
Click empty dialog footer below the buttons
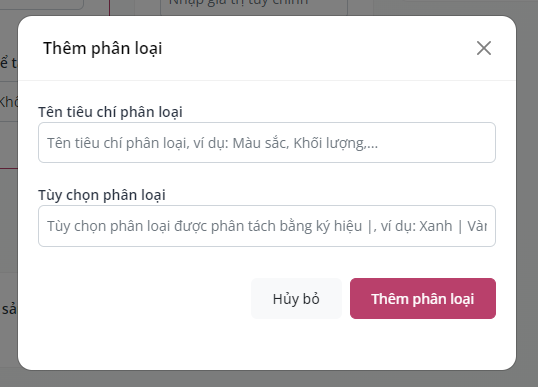(x=267, y=345)
